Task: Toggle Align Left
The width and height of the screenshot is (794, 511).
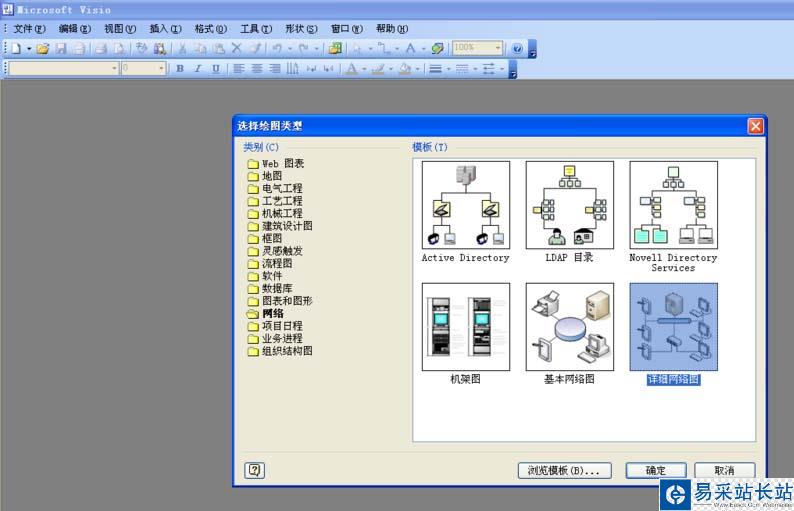Action: tap(239, 68)
